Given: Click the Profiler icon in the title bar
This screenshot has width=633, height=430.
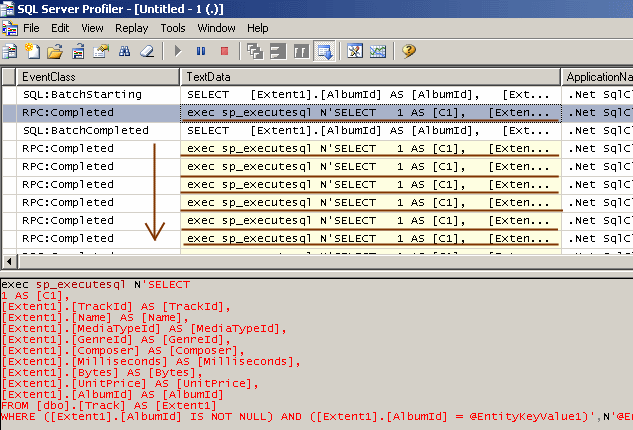Looking at the screenshot, I should [x=7, y=8].
